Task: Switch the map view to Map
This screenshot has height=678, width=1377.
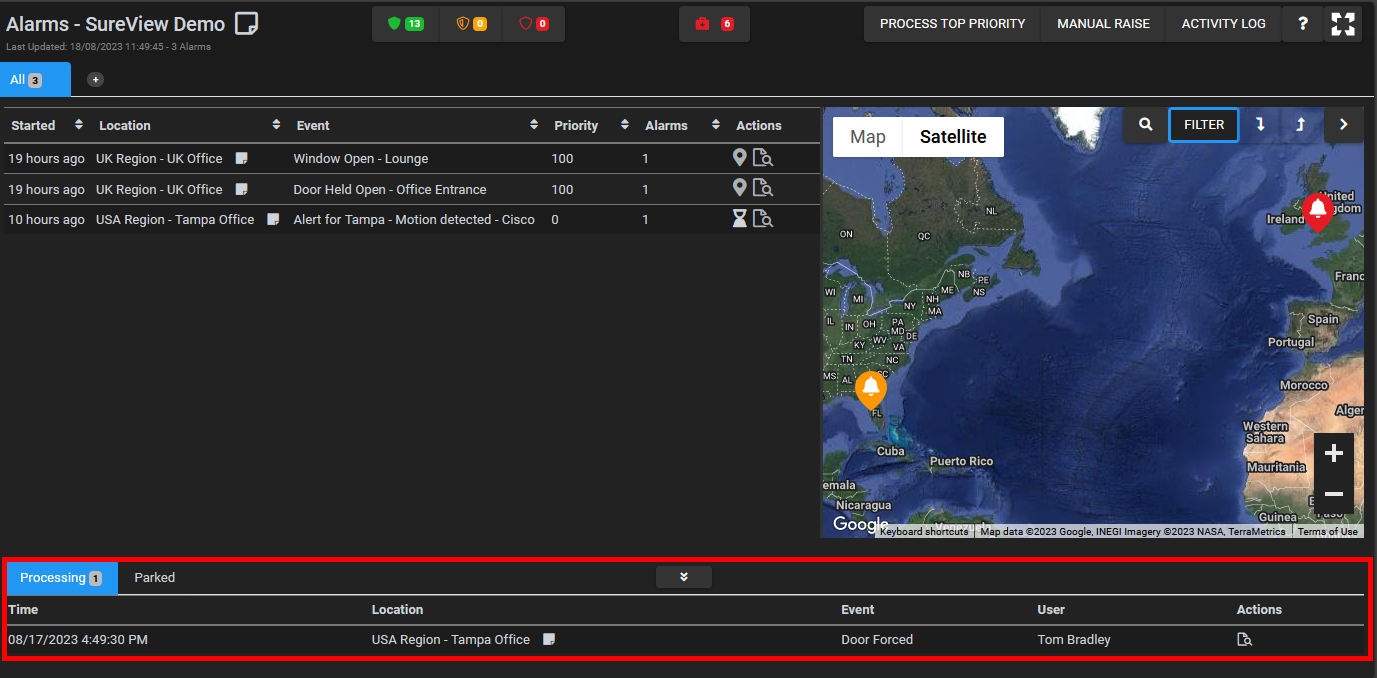Action: click(868, 137)
